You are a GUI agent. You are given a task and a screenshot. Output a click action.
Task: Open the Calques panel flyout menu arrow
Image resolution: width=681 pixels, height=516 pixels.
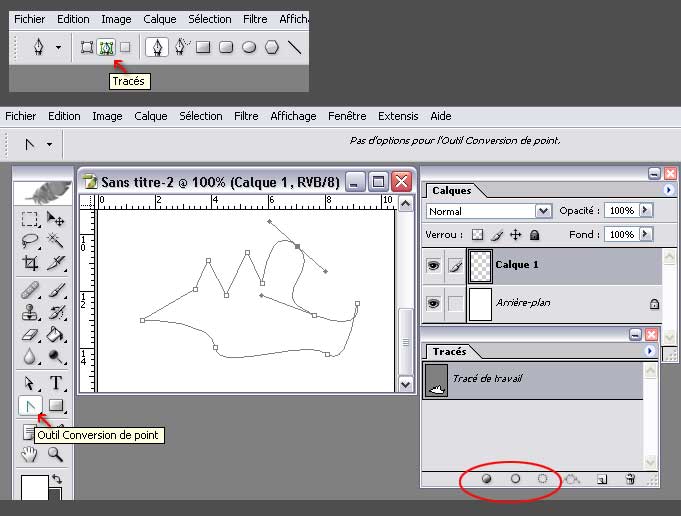pos(668,190)
